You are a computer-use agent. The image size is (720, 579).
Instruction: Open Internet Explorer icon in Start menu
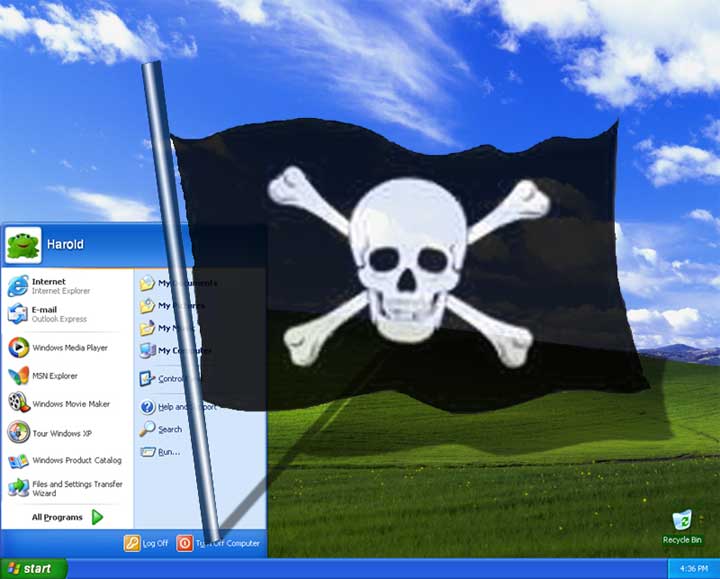point(18,286)
